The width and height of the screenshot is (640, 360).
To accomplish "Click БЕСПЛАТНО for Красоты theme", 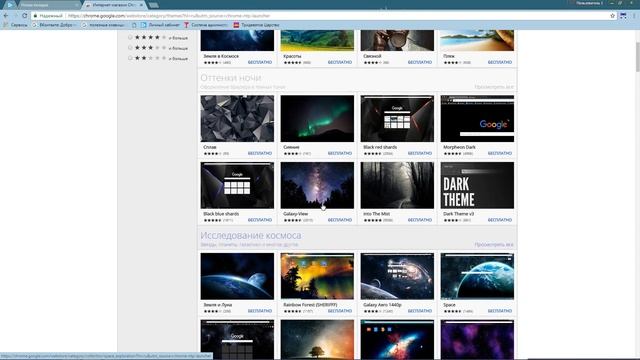I will click(x=340, y=62).
